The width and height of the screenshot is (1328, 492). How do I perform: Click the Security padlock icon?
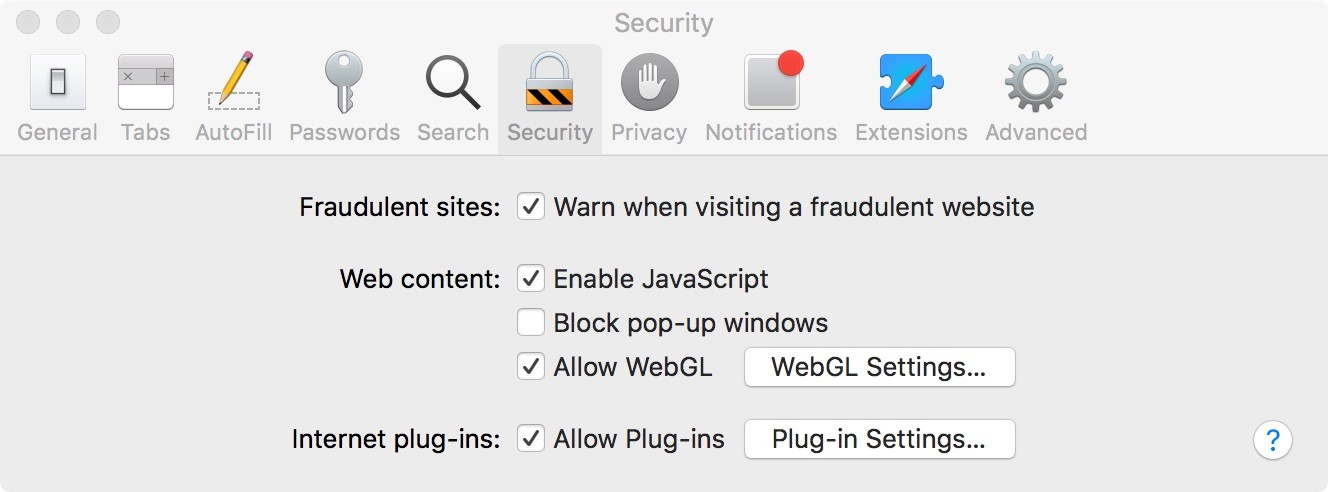pos(550,83)
